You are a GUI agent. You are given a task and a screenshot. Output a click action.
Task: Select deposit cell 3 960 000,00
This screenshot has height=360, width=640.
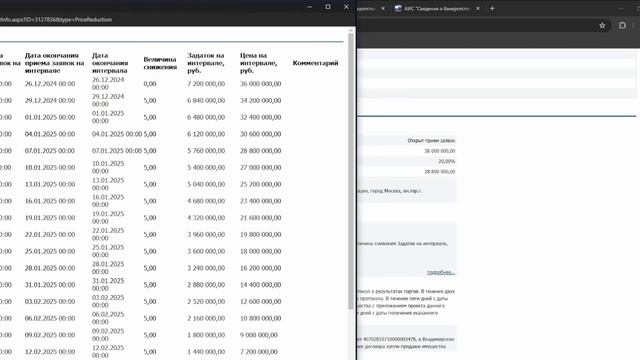point(206,234)
